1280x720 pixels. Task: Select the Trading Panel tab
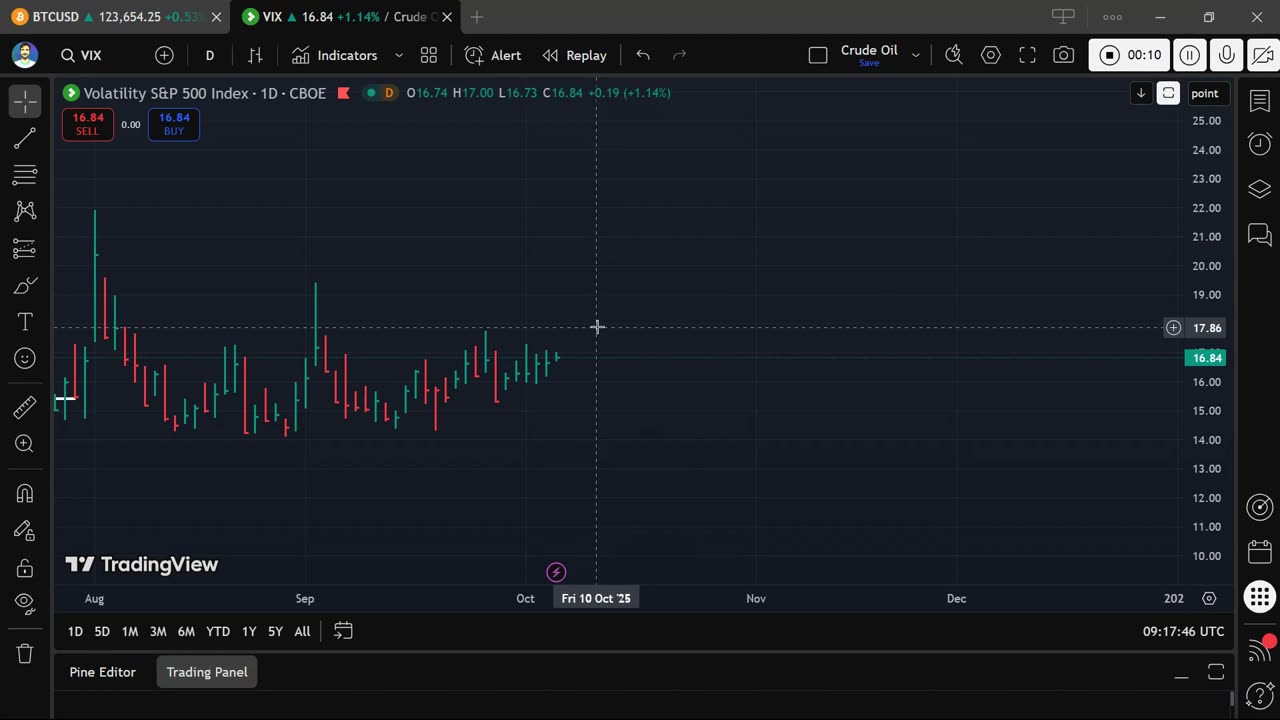[207, 672]
